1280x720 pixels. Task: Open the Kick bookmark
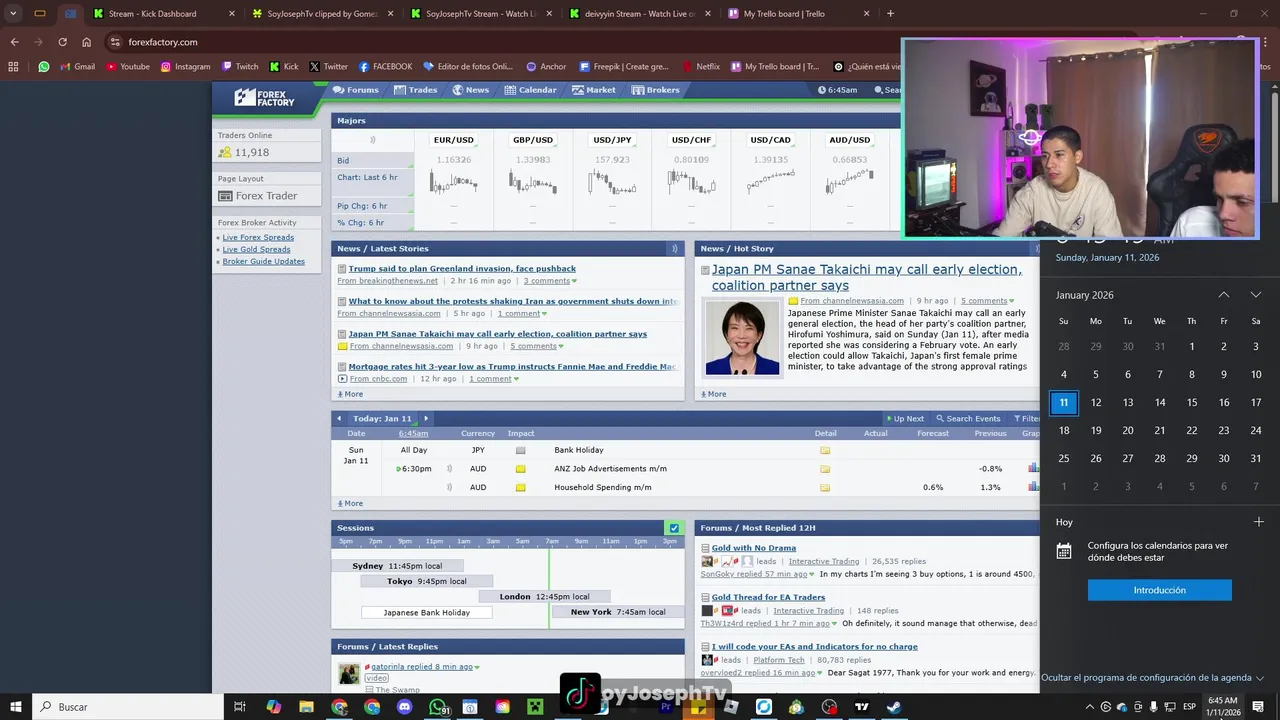tap(283, 67)
